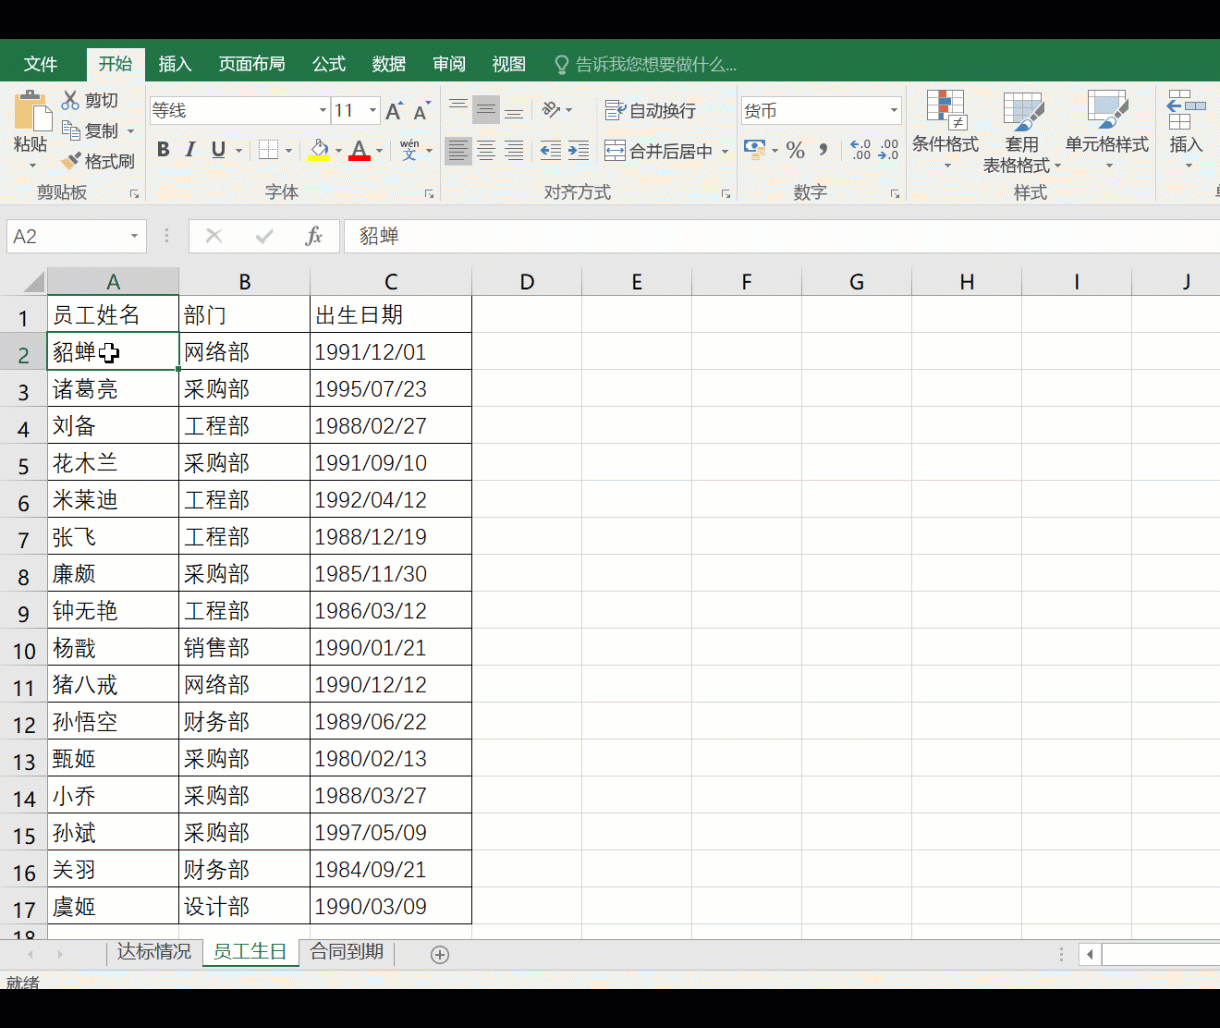Click the horizontal scrollbar left arrow

pyautogui.click(x=1090, y=955)
